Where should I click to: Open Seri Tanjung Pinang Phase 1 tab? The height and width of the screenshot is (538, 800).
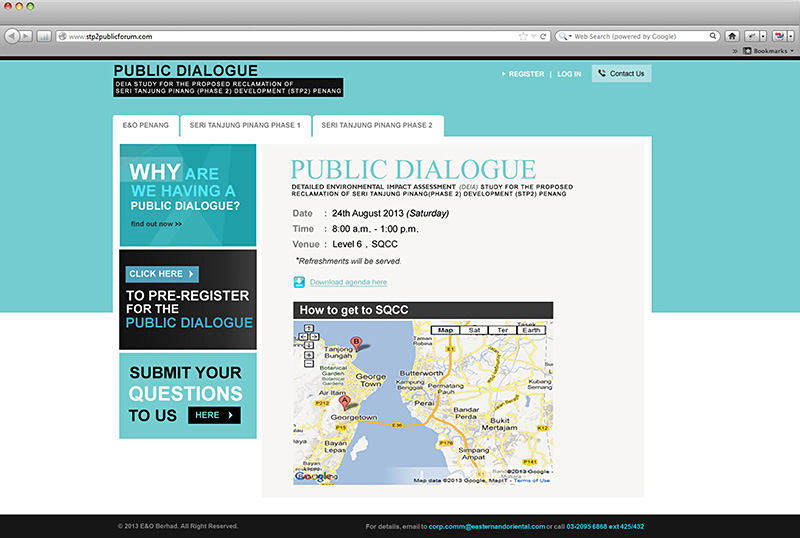[x=245, y=126]
